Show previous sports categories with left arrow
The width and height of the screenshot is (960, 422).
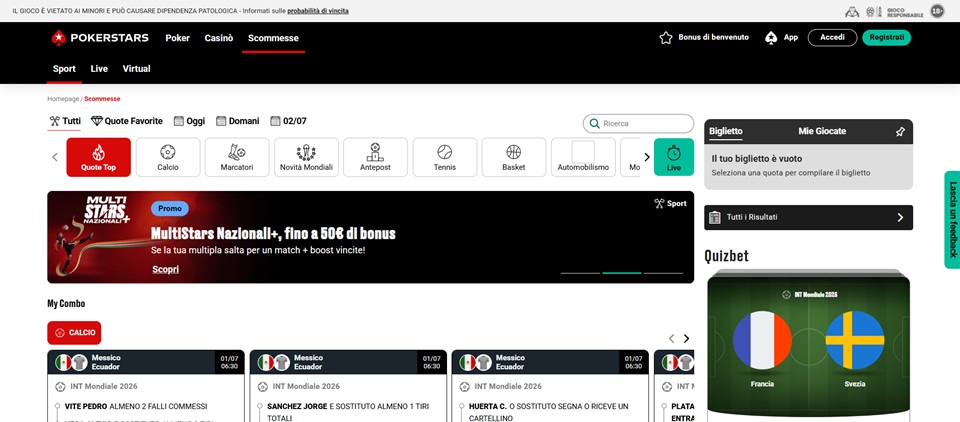[x=54, y=157]
